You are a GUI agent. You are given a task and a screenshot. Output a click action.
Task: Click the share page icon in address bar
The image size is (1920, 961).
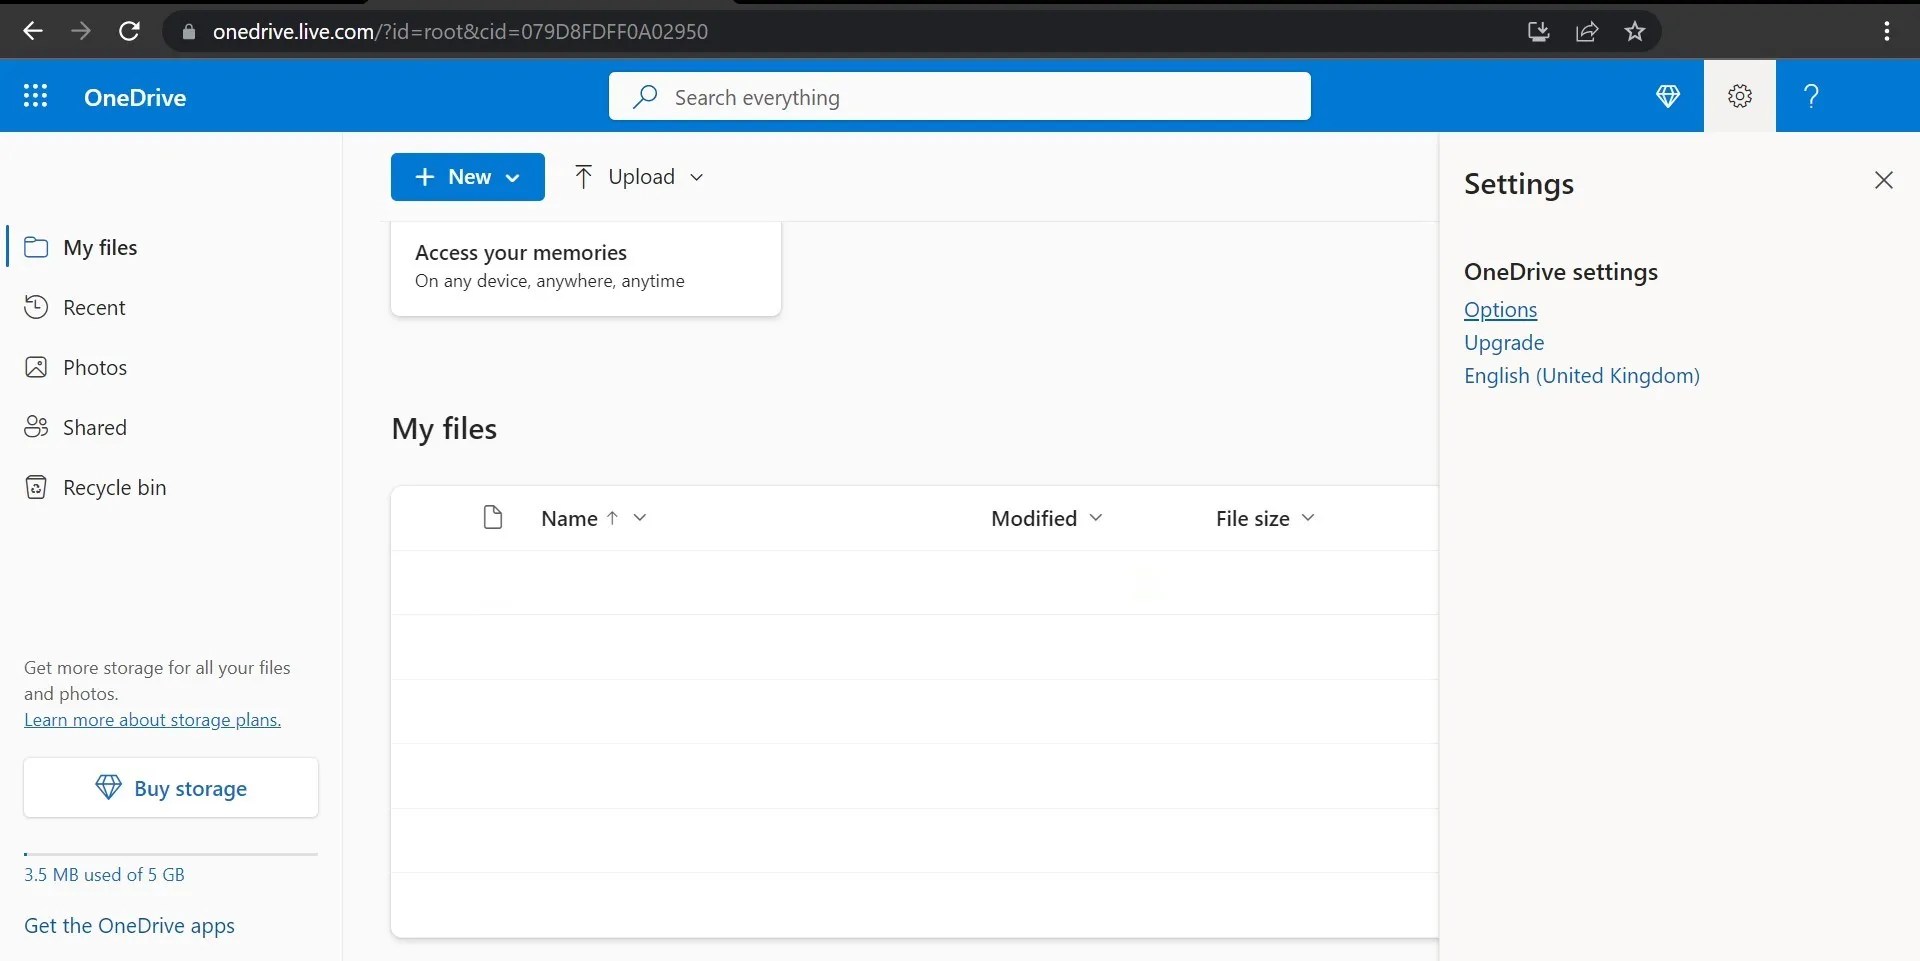click(x=1587, y=31)
